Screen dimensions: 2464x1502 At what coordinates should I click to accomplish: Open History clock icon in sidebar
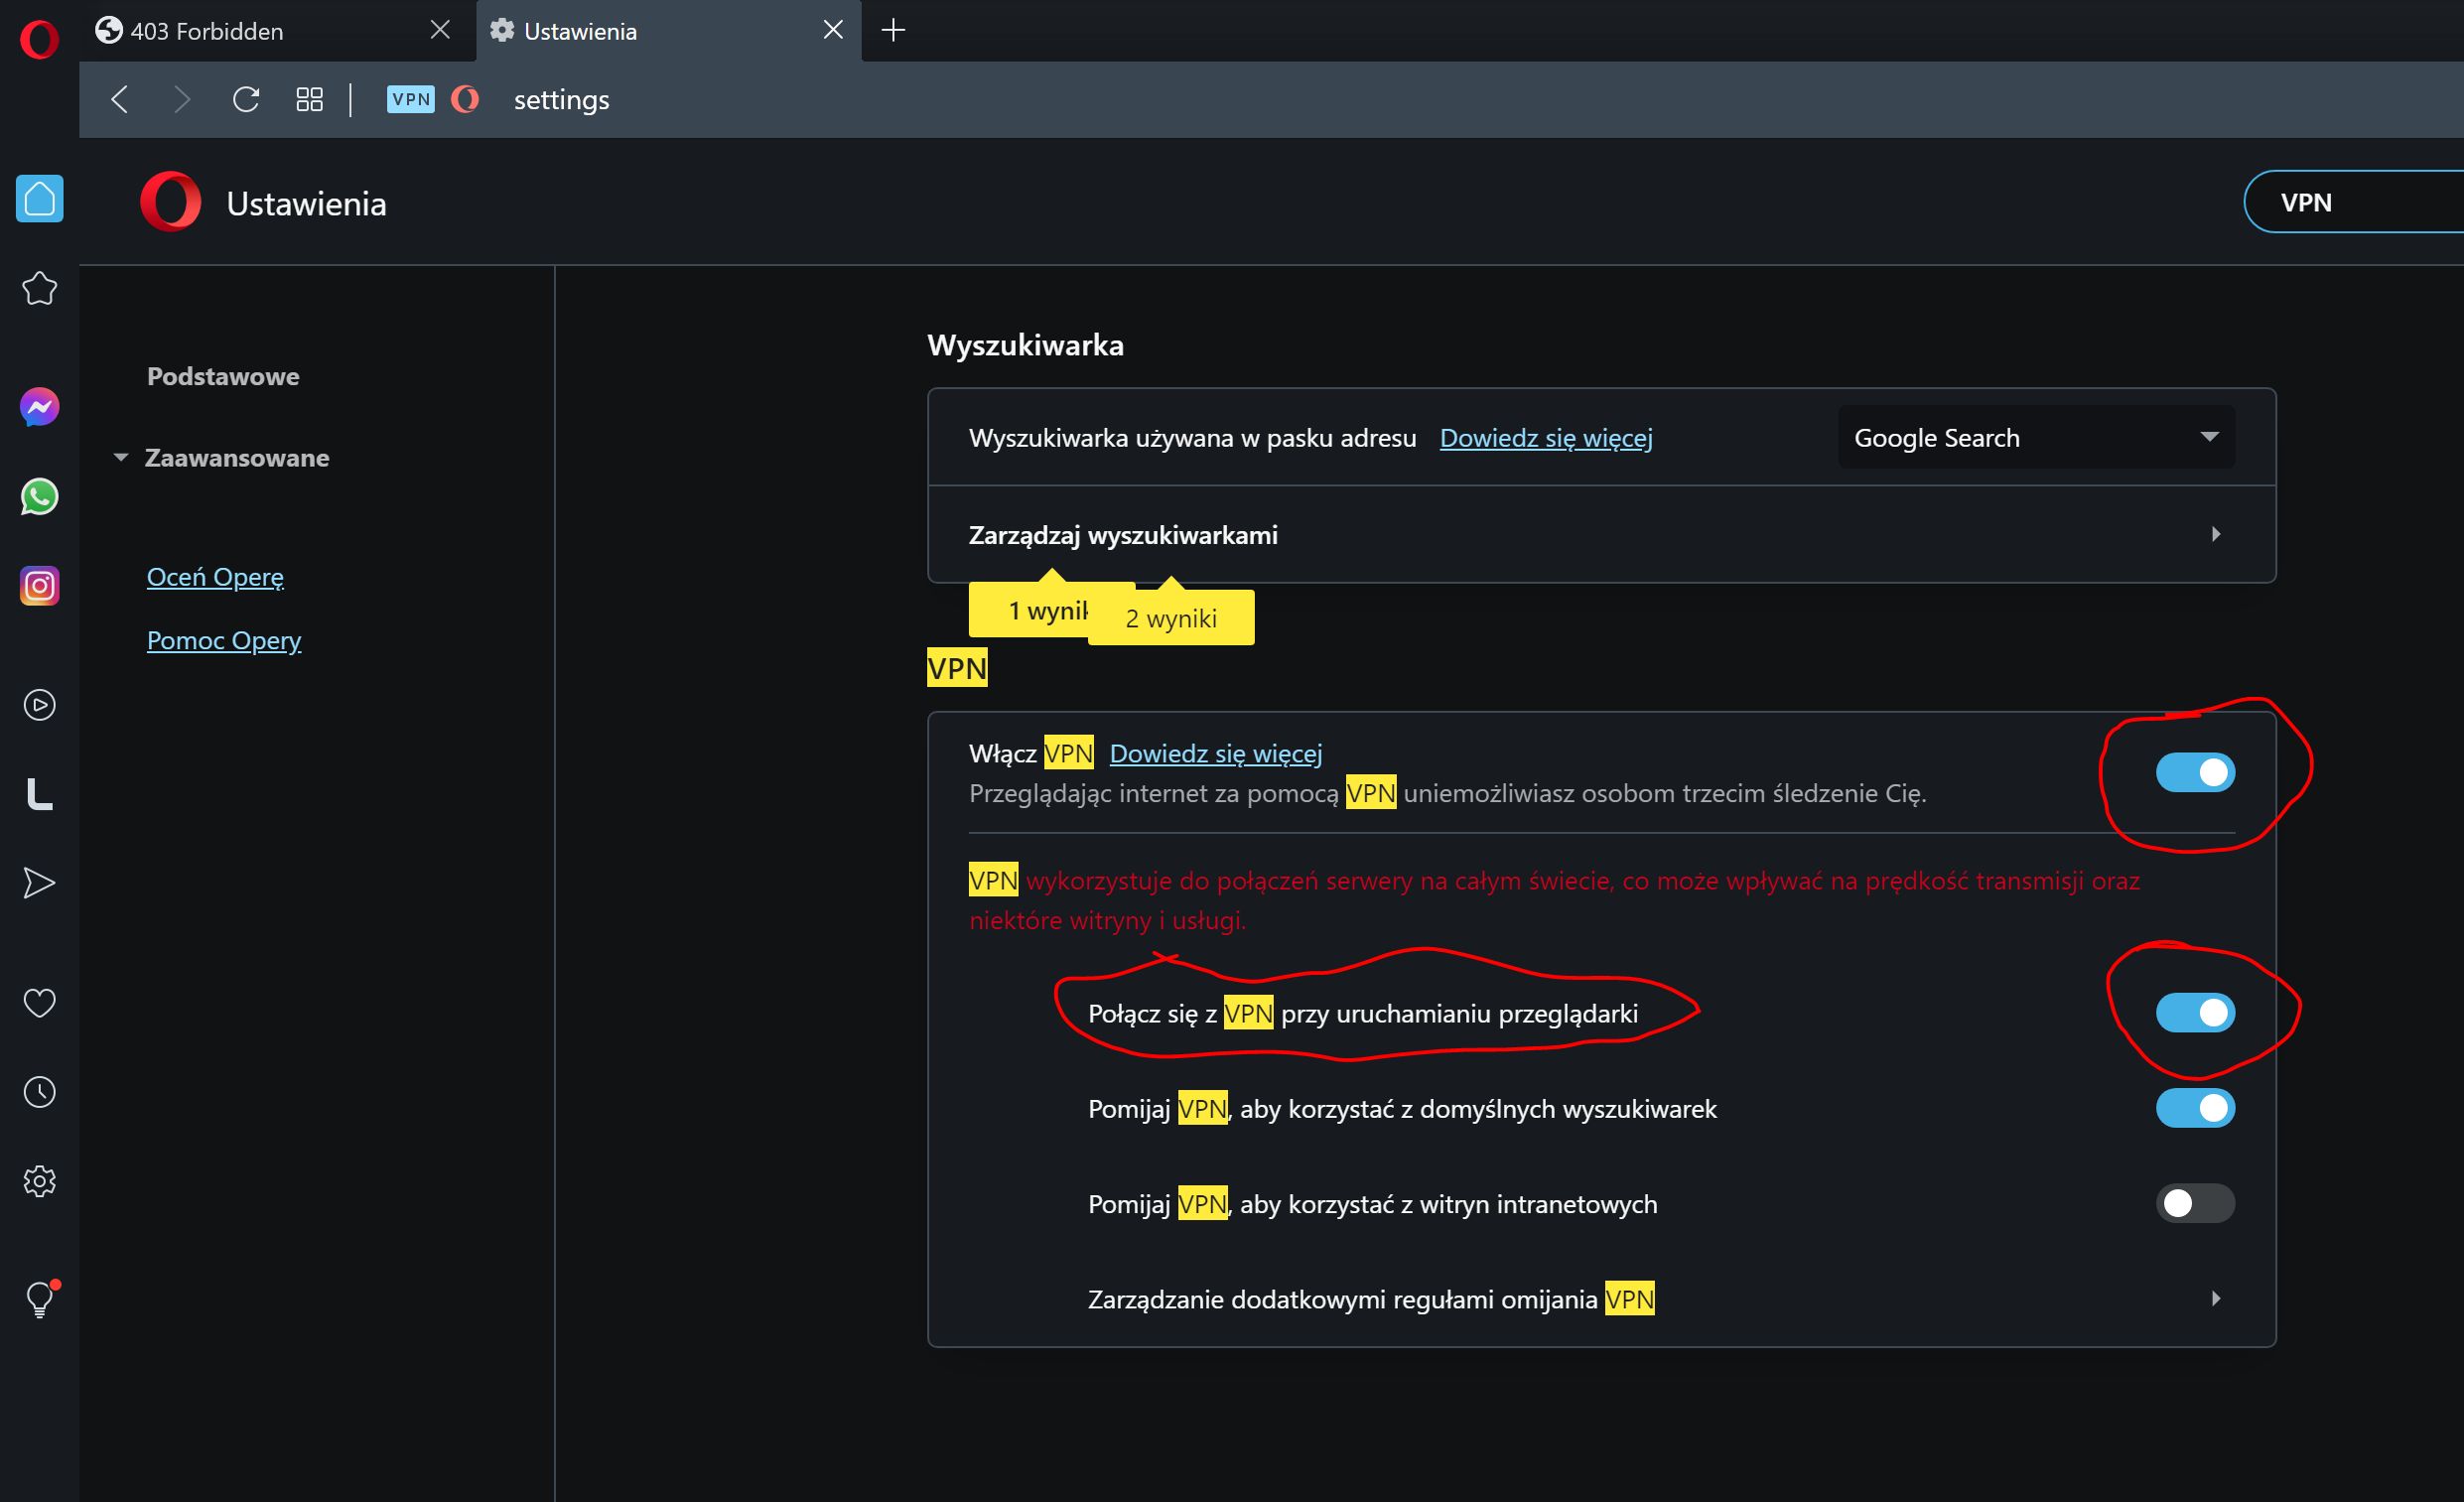(40, 1092)
